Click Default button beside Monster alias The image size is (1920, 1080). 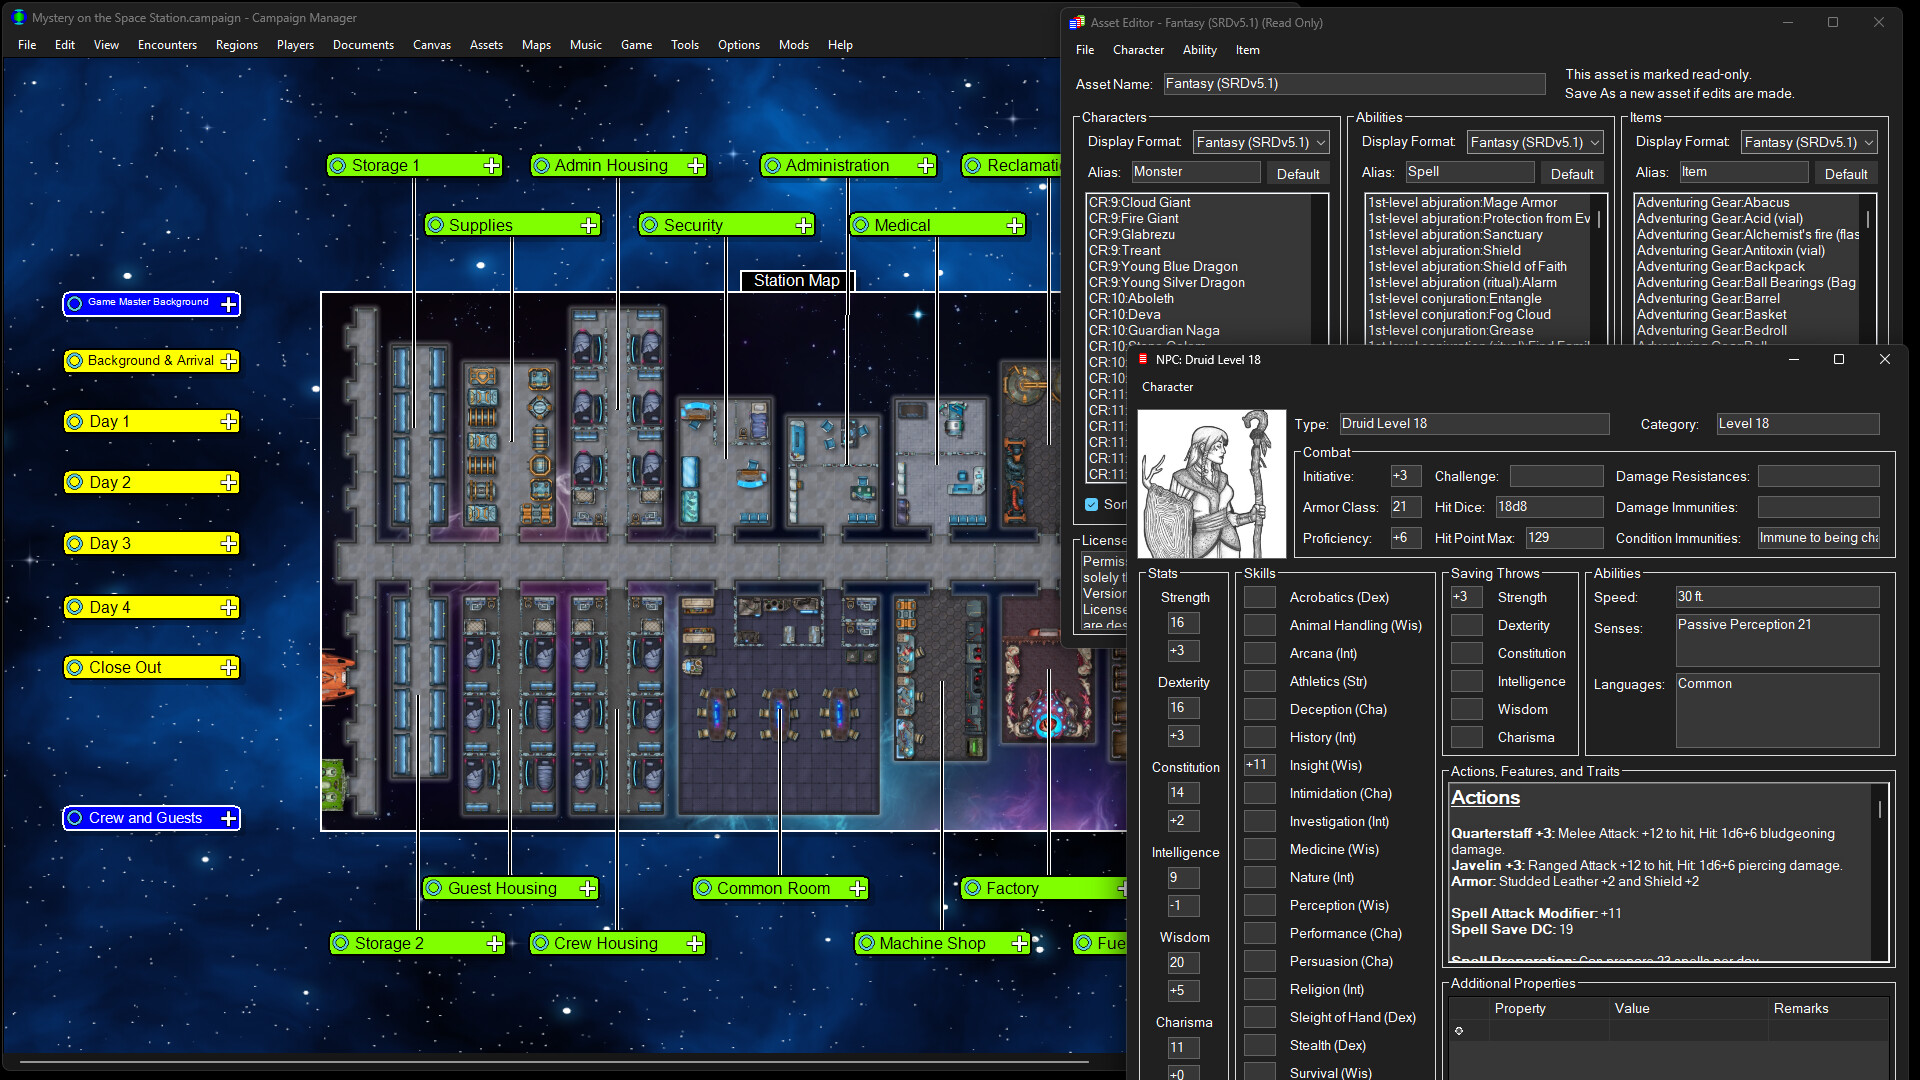point(1297,174)
